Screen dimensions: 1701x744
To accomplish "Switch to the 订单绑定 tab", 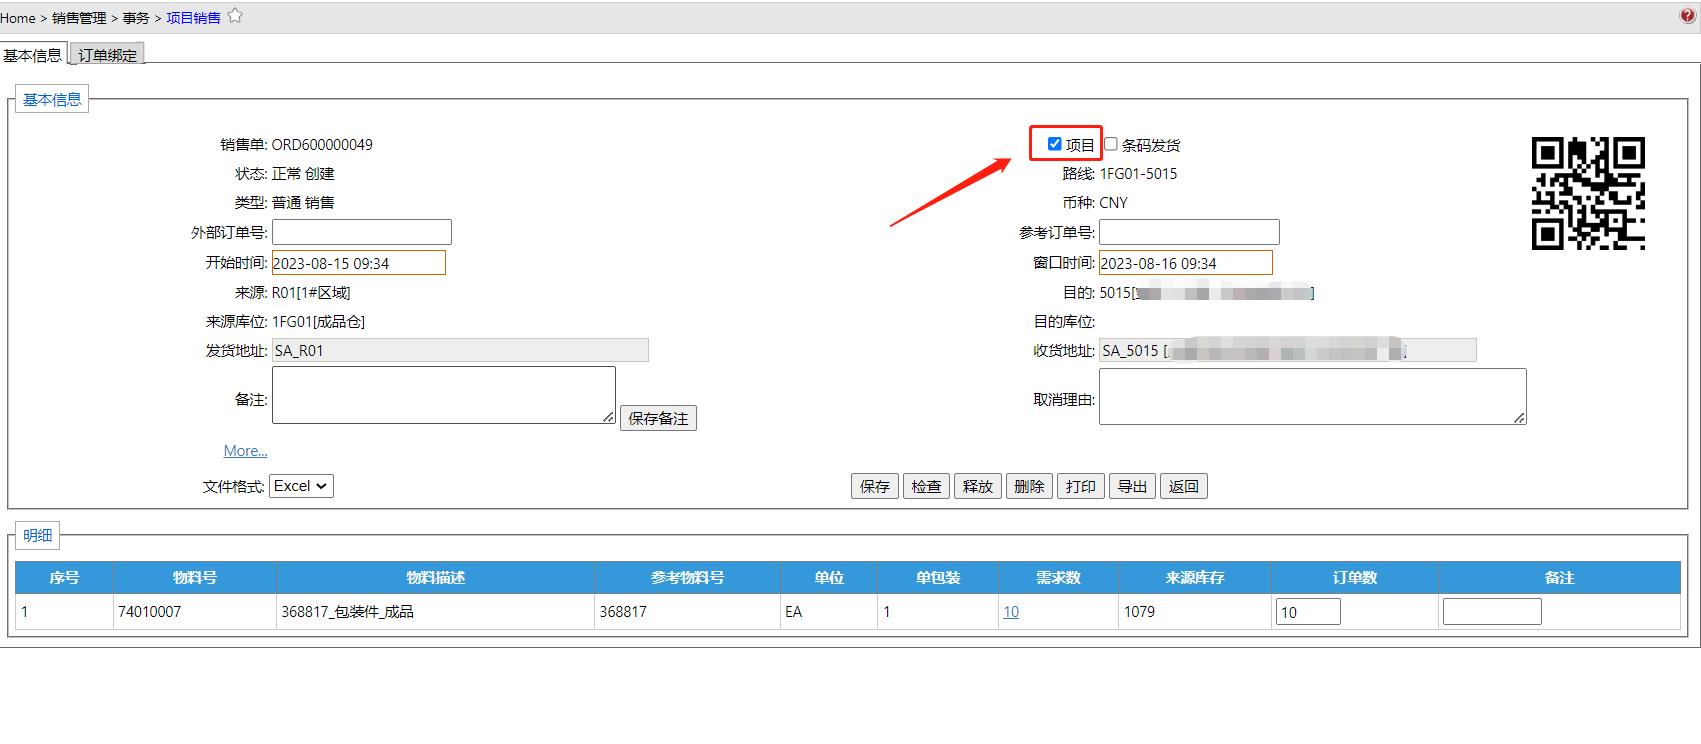I will (107, 55).
